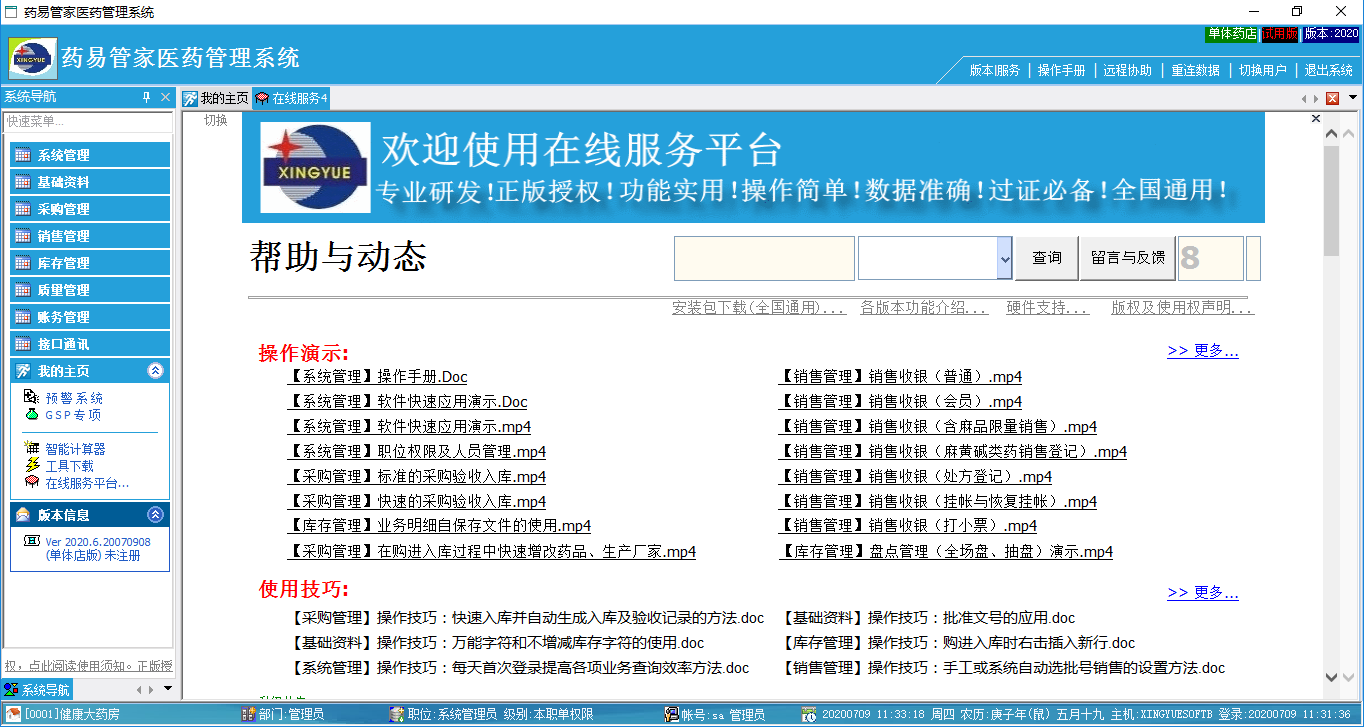
Task: Open 快速的采购验收入库.mp4 link
Action: [417, 501]
